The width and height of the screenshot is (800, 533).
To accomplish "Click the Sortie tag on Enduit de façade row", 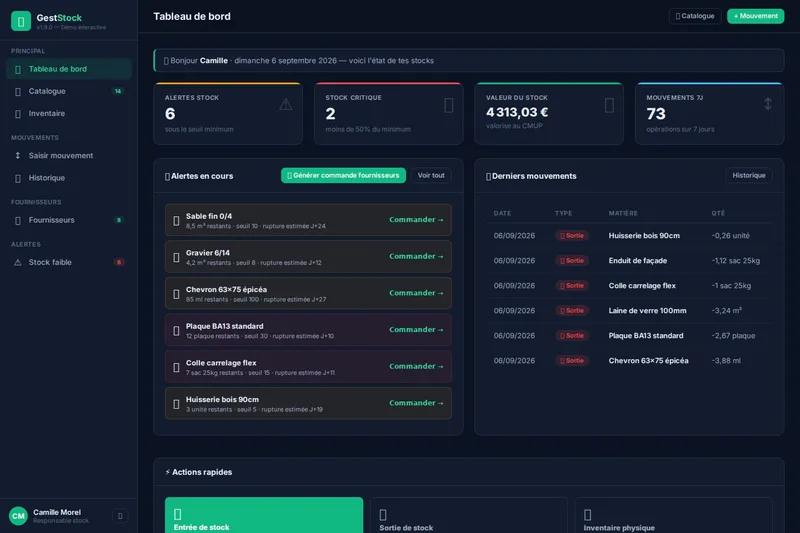I will pos(572,261).
